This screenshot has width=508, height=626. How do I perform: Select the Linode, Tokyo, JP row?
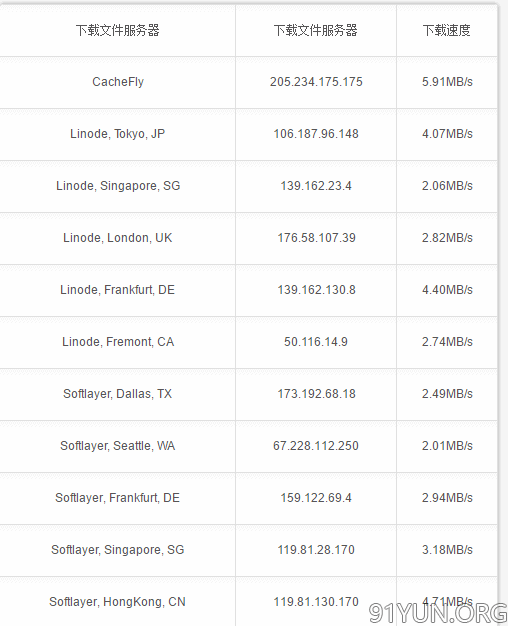point(248,134)
